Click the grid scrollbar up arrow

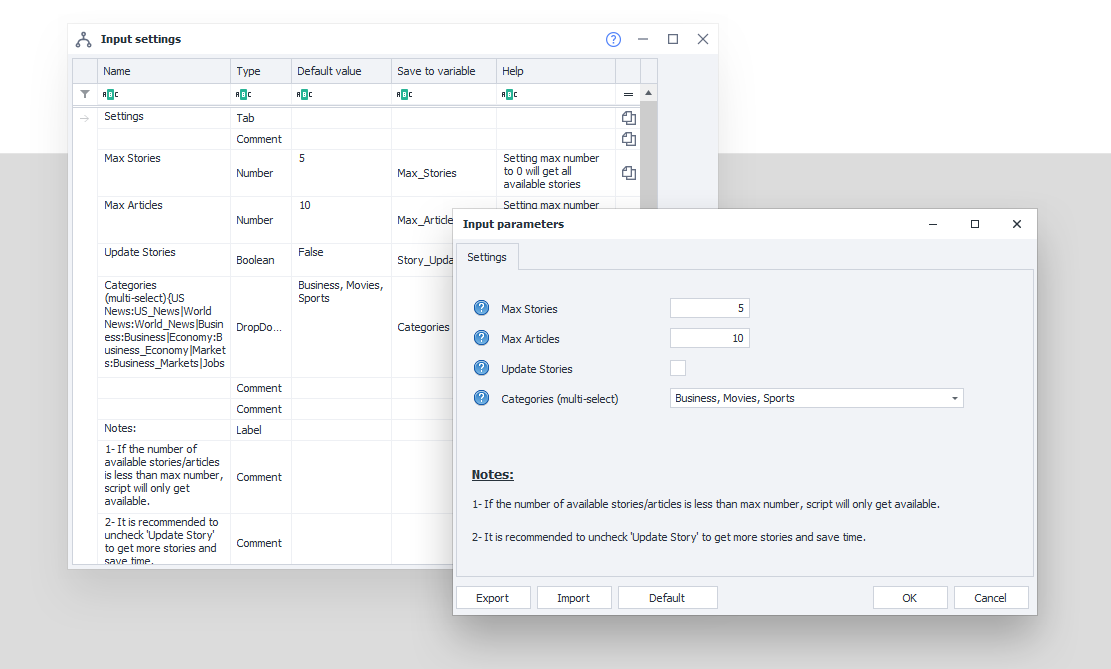(649, 94)
